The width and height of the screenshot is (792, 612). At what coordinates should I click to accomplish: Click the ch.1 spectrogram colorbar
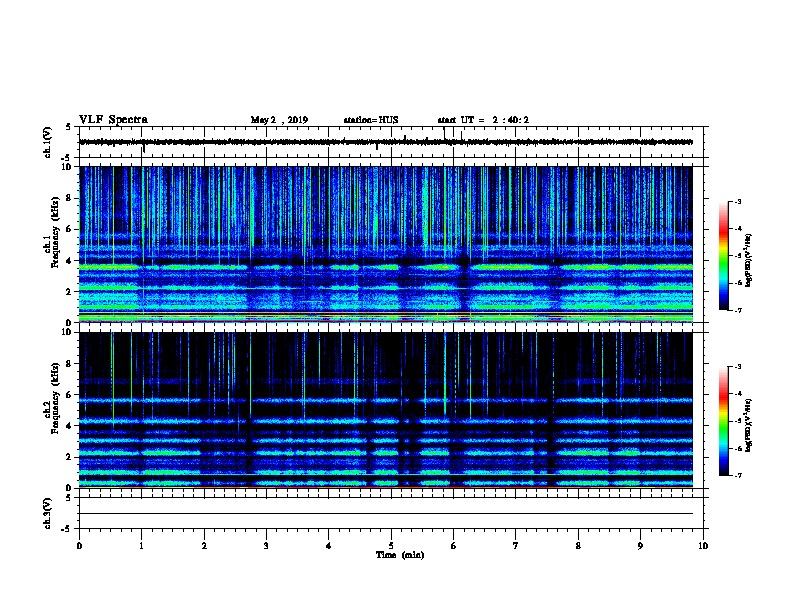click(x=724, y=256)
